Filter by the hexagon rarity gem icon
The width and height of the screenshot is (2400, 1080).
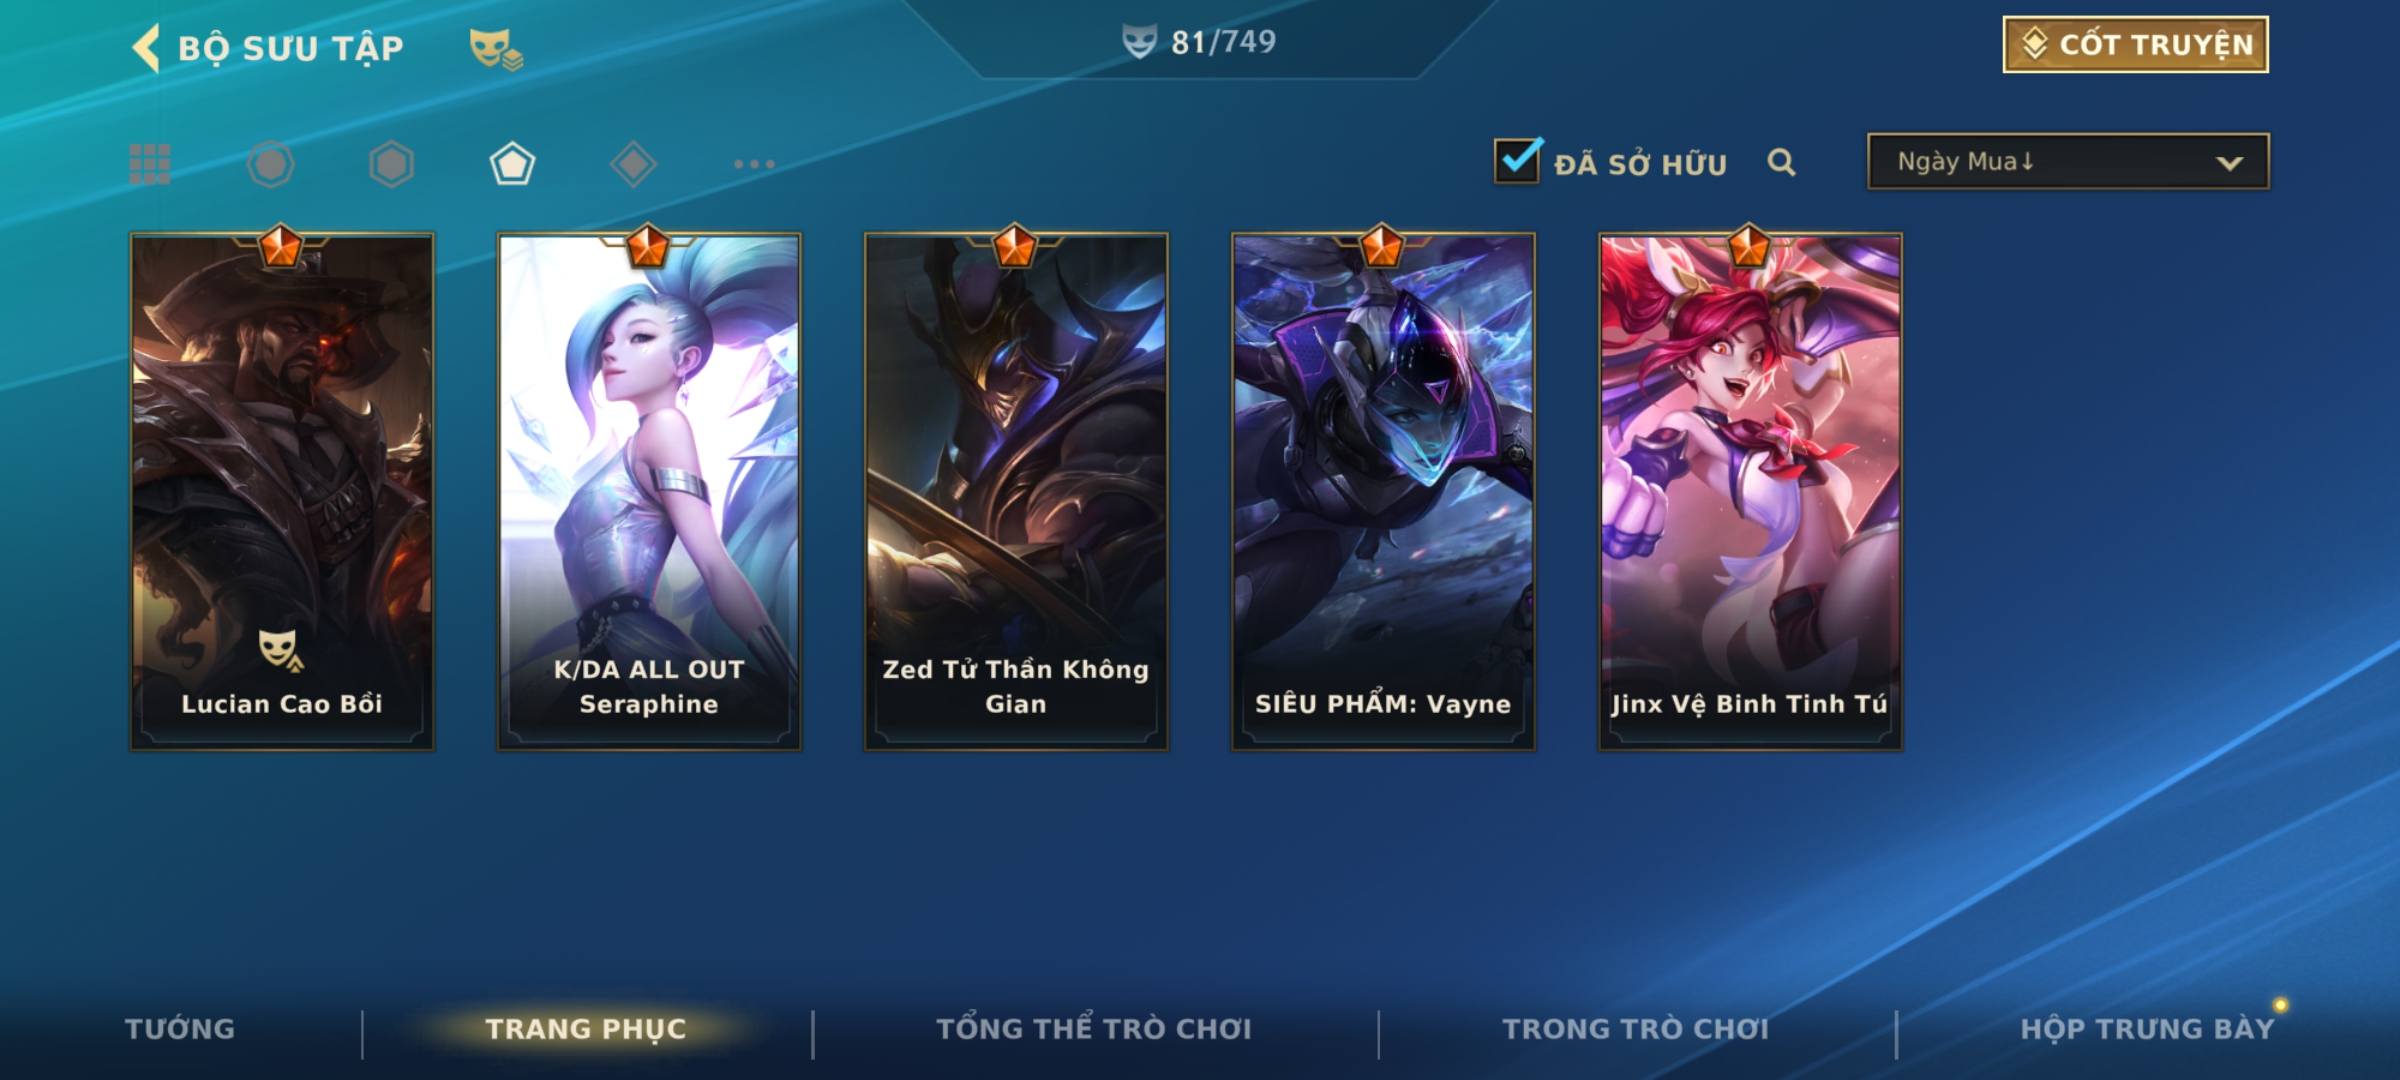[391, 164]
